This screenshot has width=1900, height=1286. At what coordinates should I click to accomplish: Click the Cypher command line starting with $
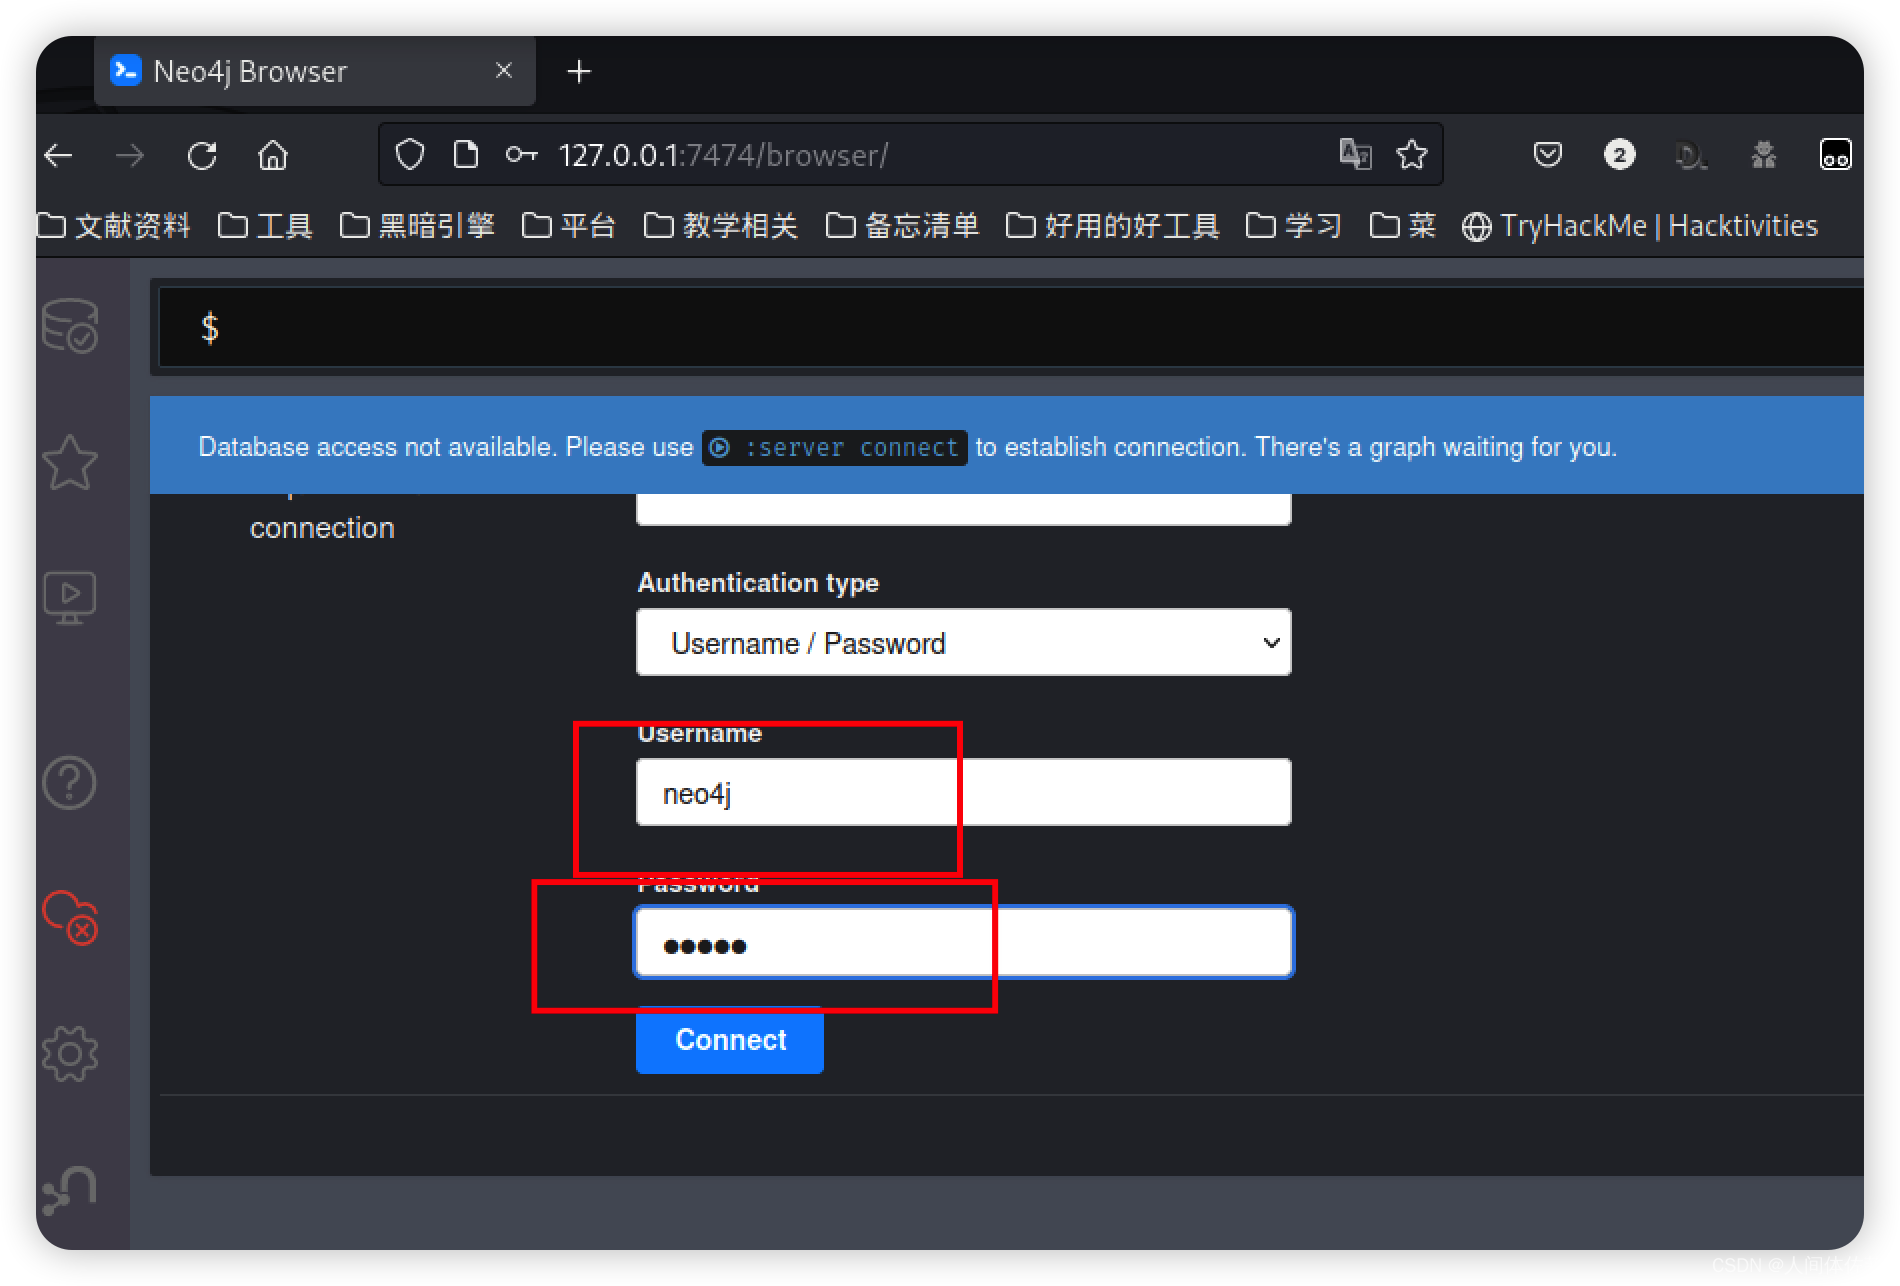click(700, 327)
